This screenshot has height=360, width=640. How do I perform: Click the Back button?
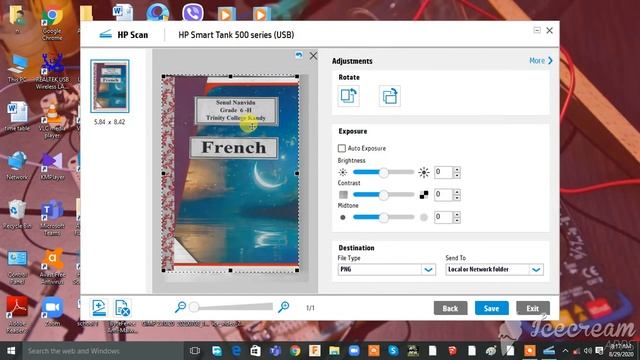450,308
